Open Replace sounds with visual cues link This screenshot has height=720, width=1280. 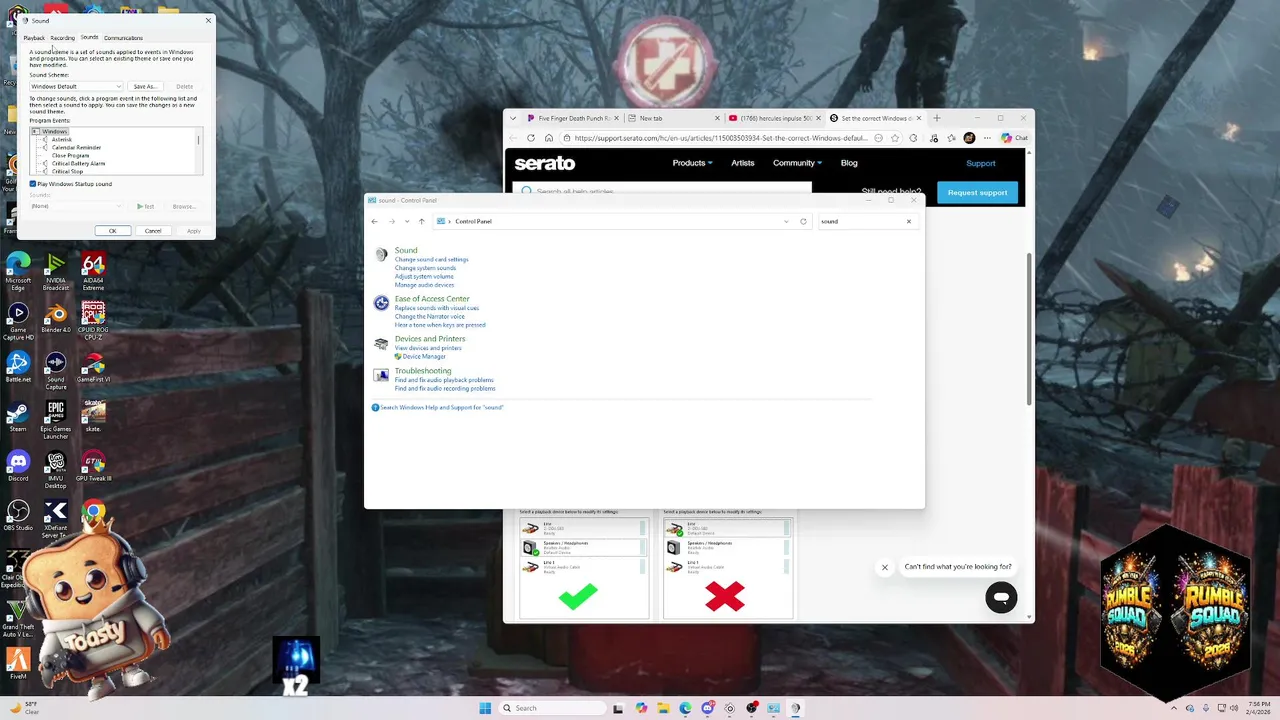[x=437, y=308]
